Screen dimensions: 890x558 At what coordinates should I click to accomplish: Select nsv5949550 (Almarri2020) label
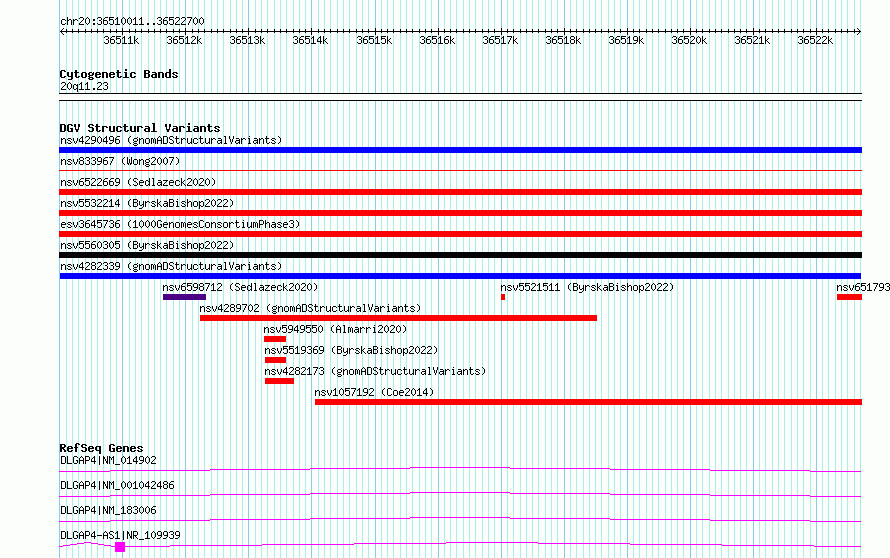pos(335,329)
